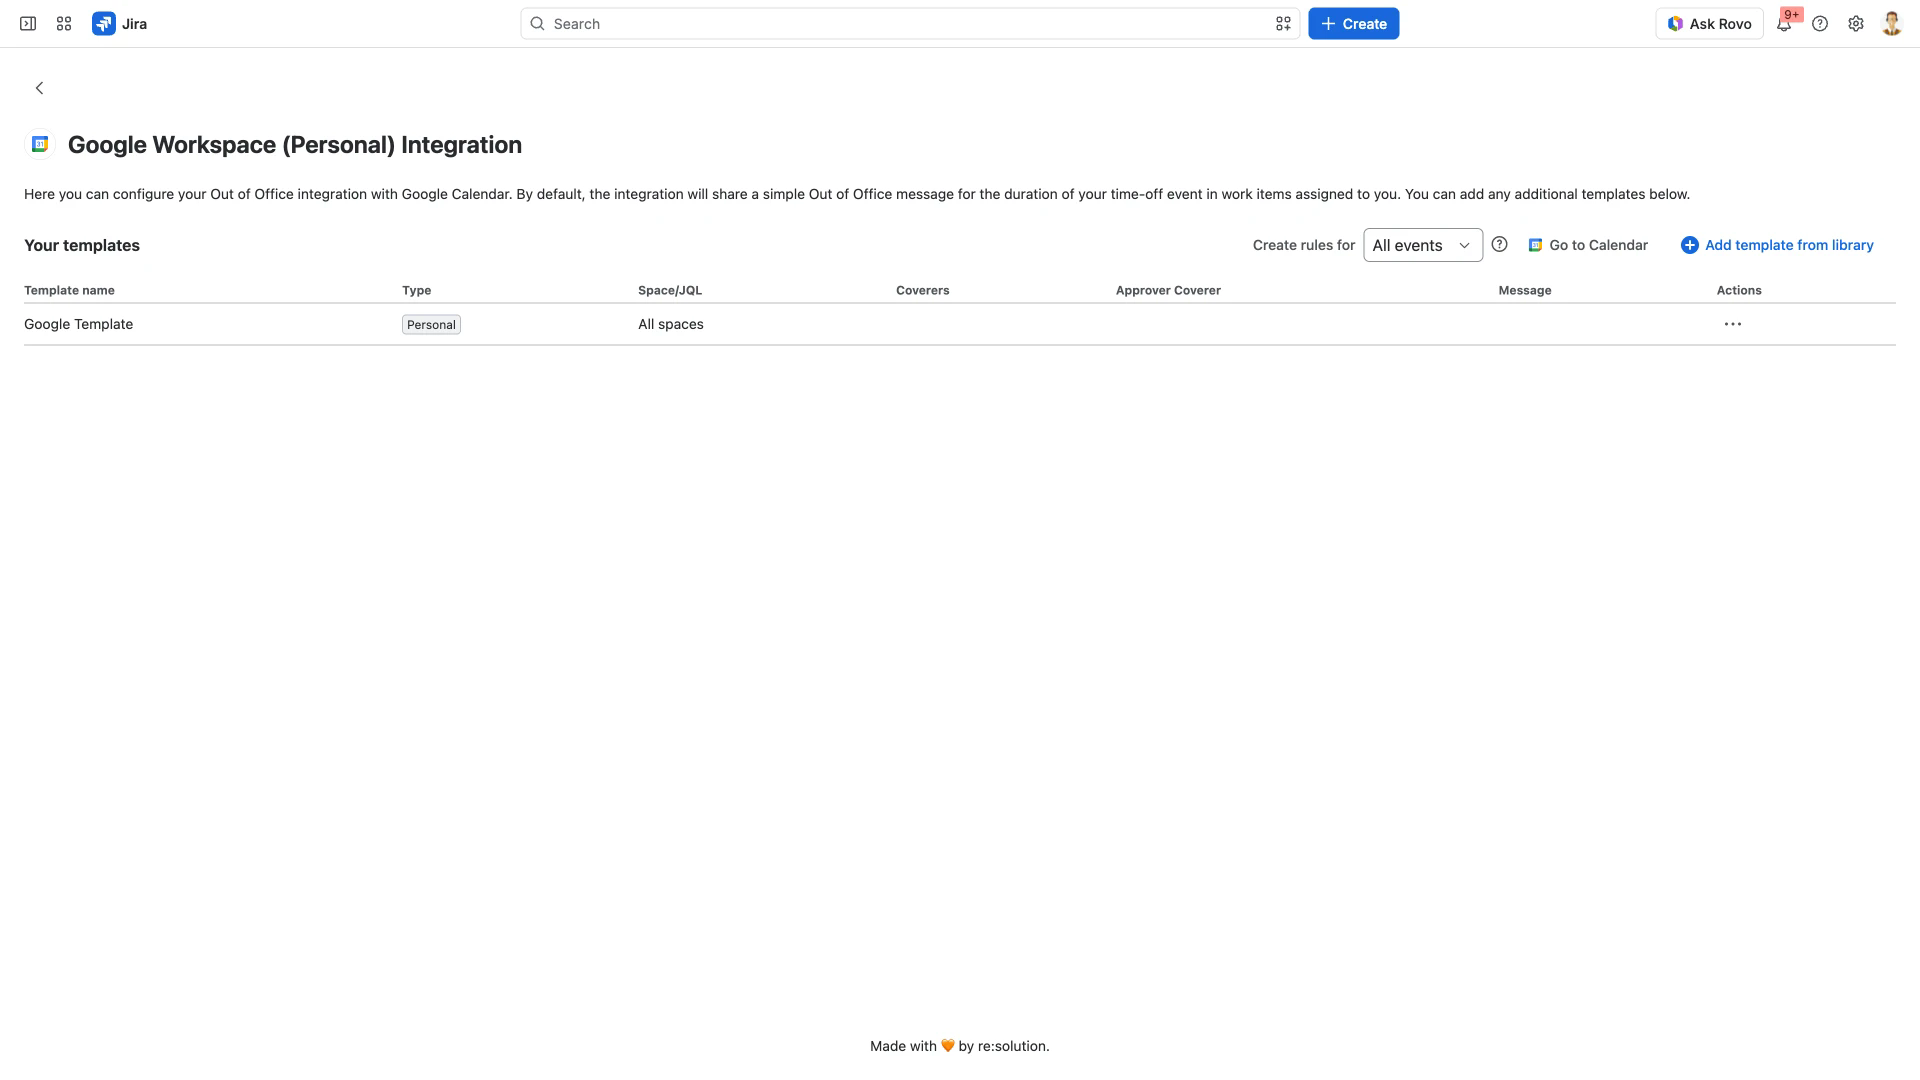Screen dimensions: 1920x1080
Task: Collapse the sidebar panel icon
Action: [x=28, y=24]
